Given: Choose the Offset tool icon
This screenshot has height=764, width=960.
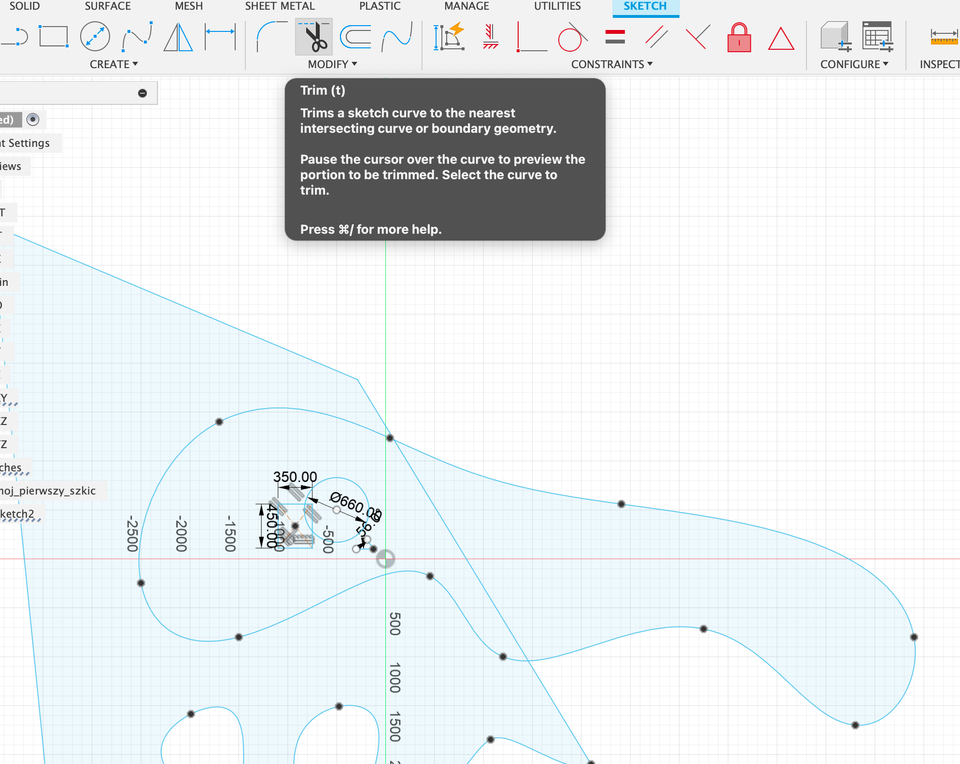Looking at the screenshot, I should click(x=355, y=38).
